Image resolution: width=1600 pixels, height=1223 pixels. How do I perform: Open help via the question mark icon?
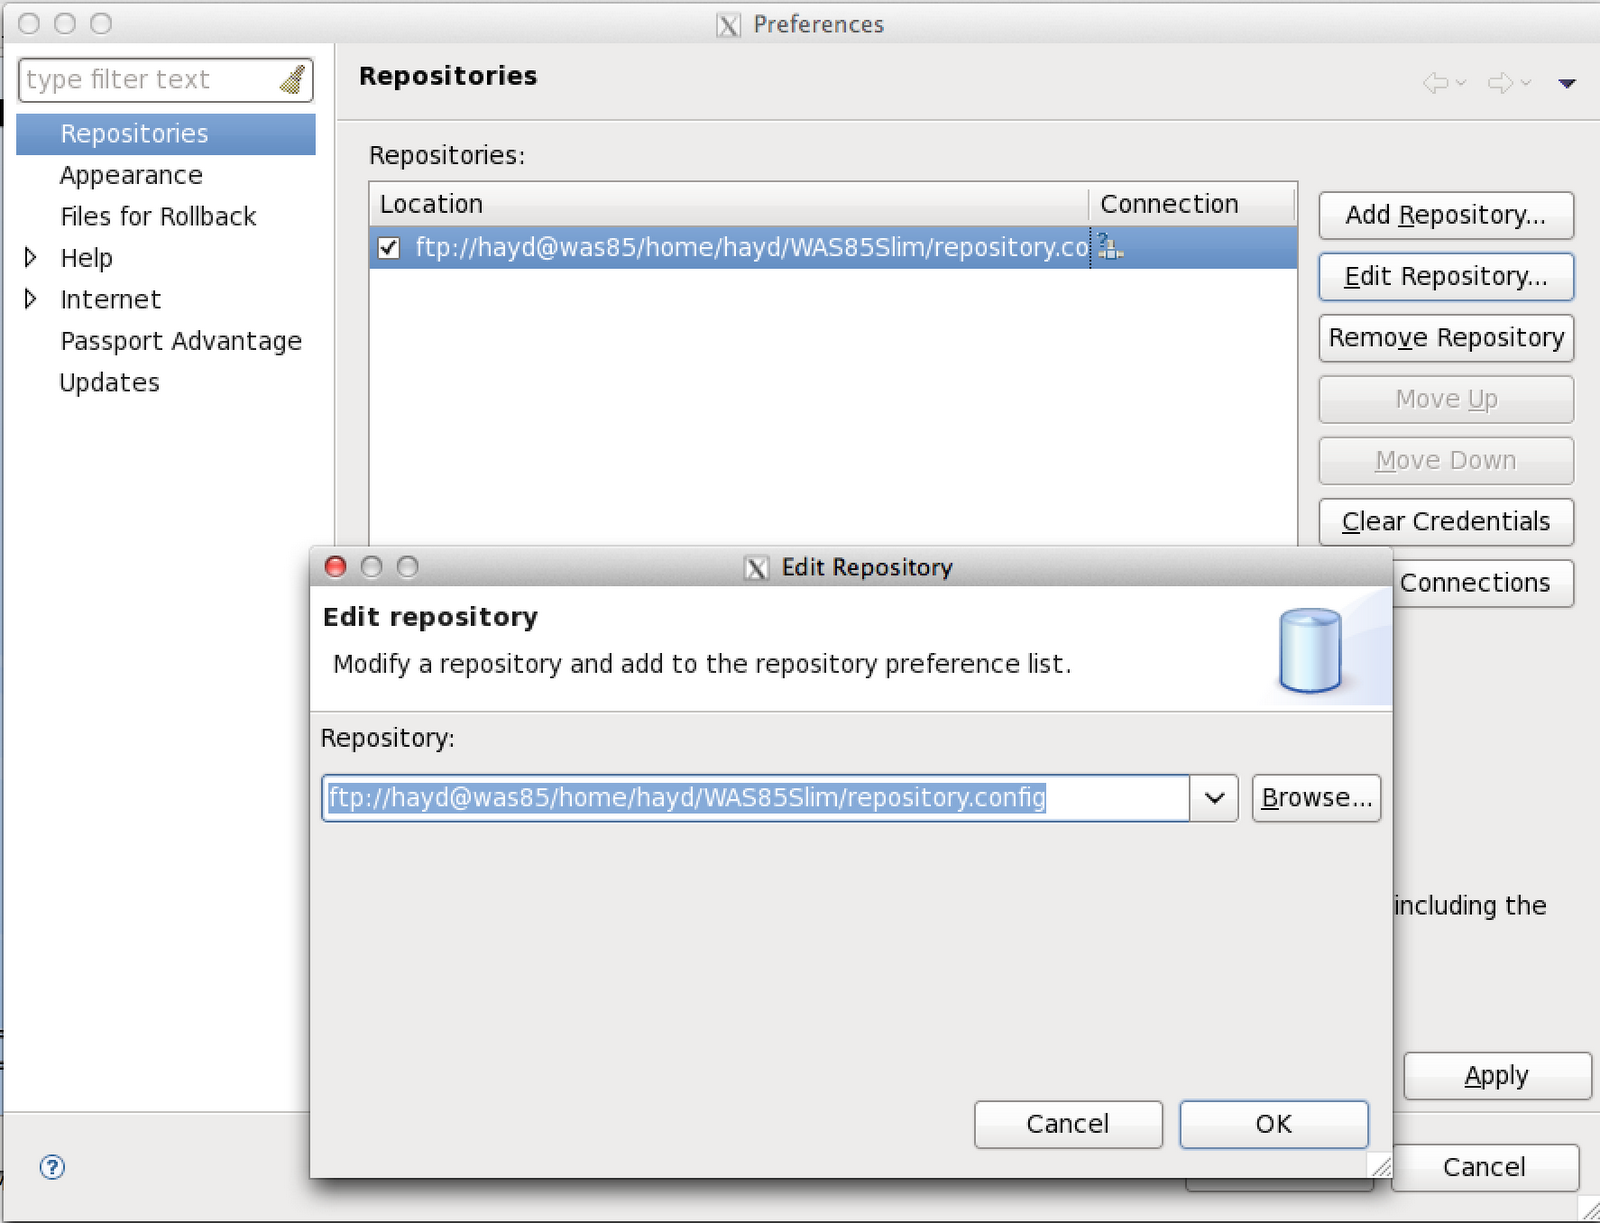pos(52,1167)
